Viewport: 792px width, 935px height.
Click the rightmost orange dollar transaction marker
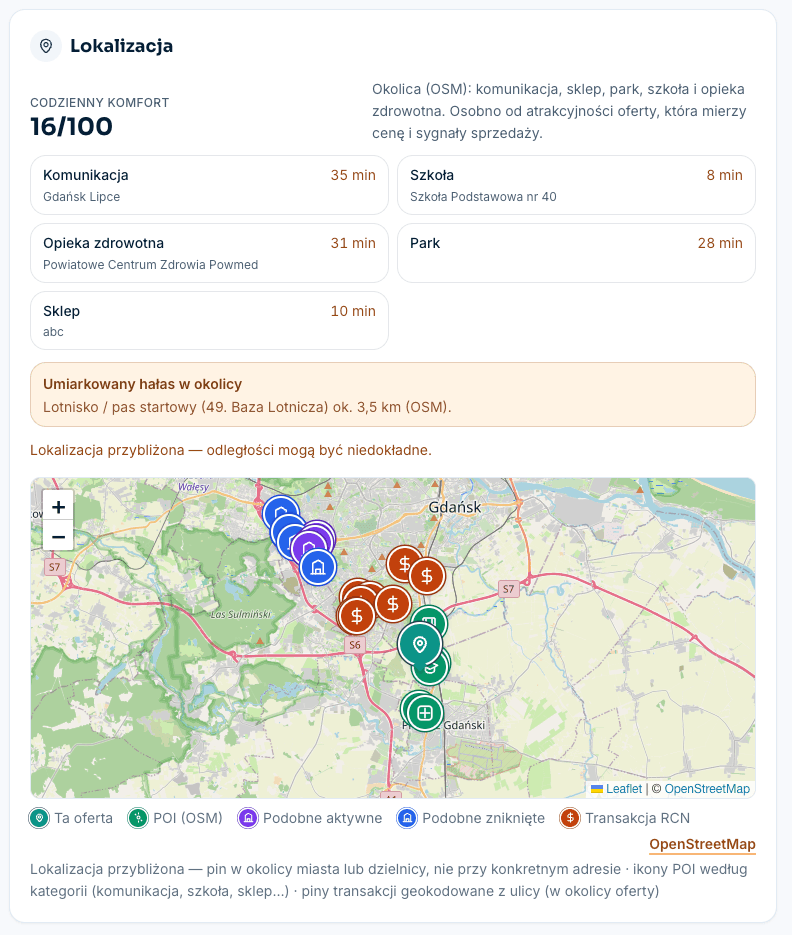point(427,576)
